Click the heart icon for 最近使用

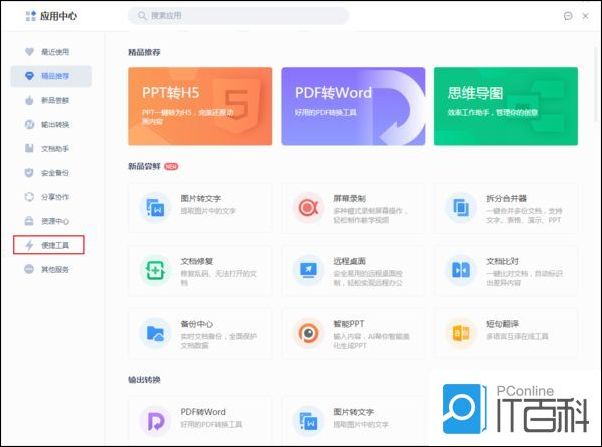[x=29, y=51]
